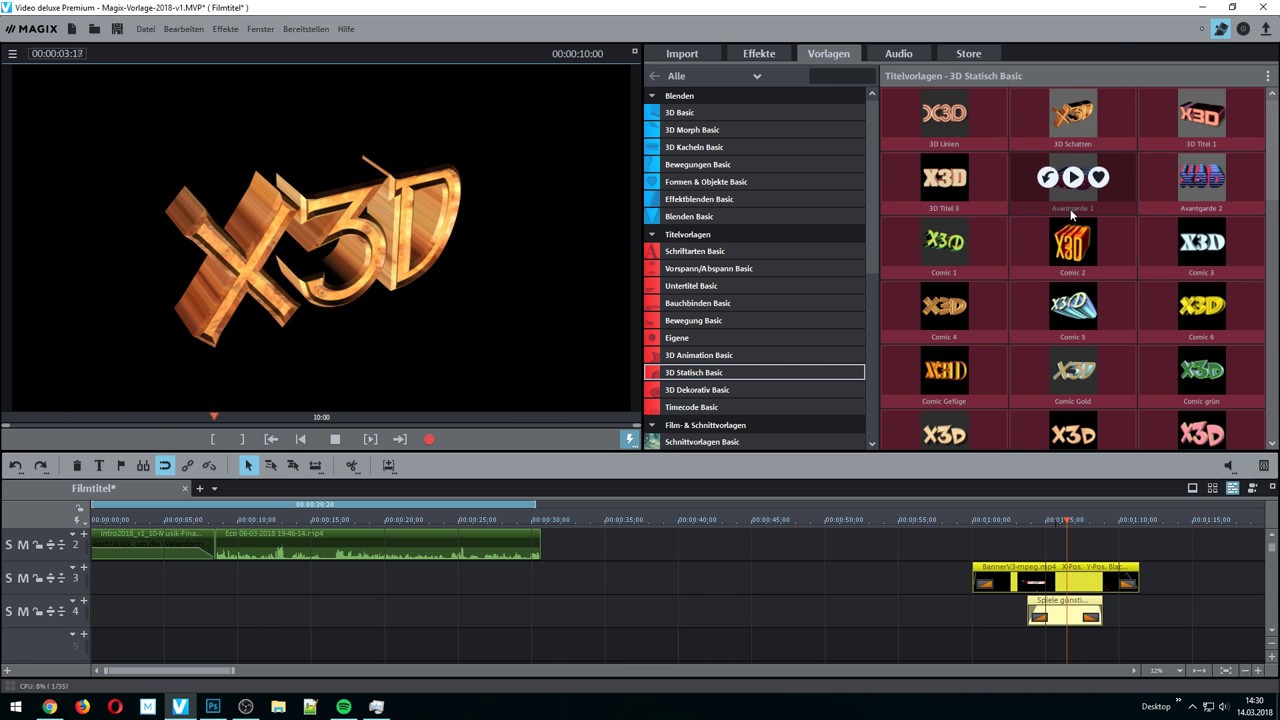Screen dimensions: 1280x720
Task: Open preview monitor hamburger menu
Action: coord(13,54)
